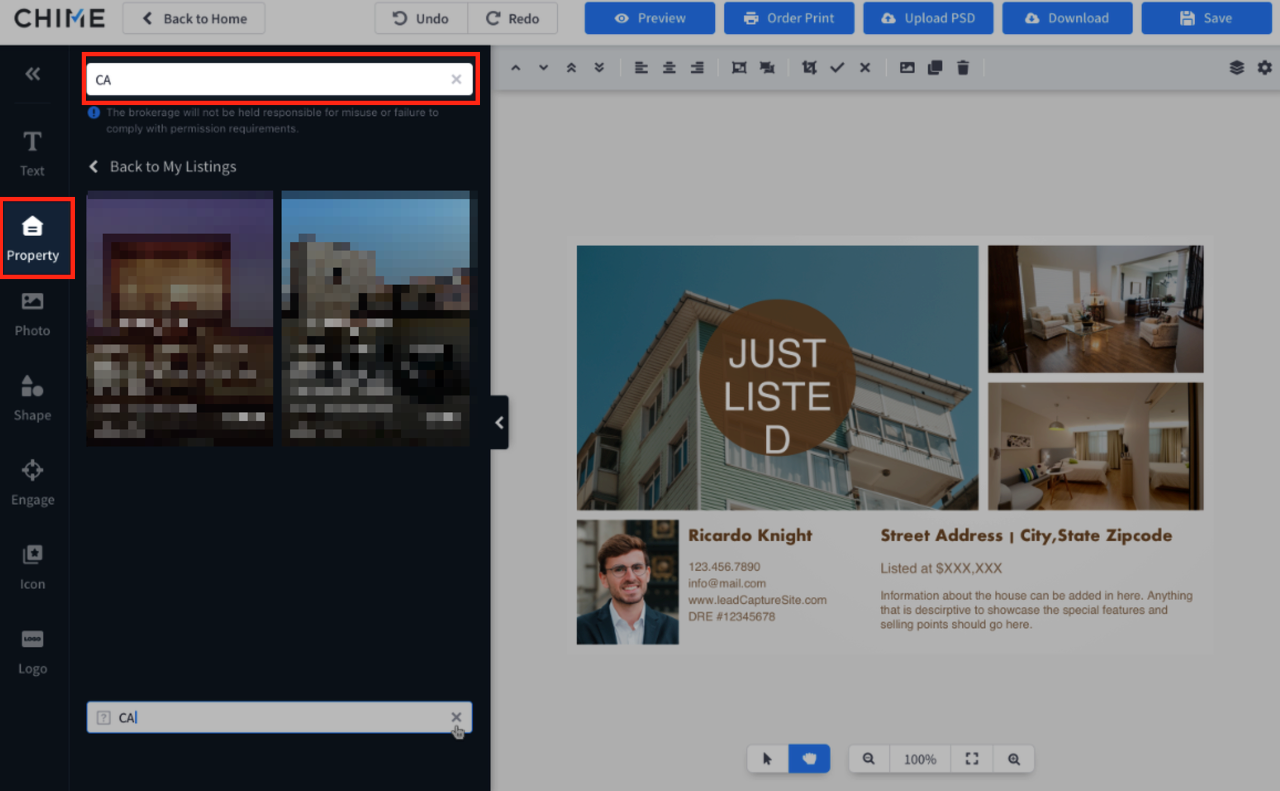Select the Listed at $XXX,XXX text

click(941, 568)
